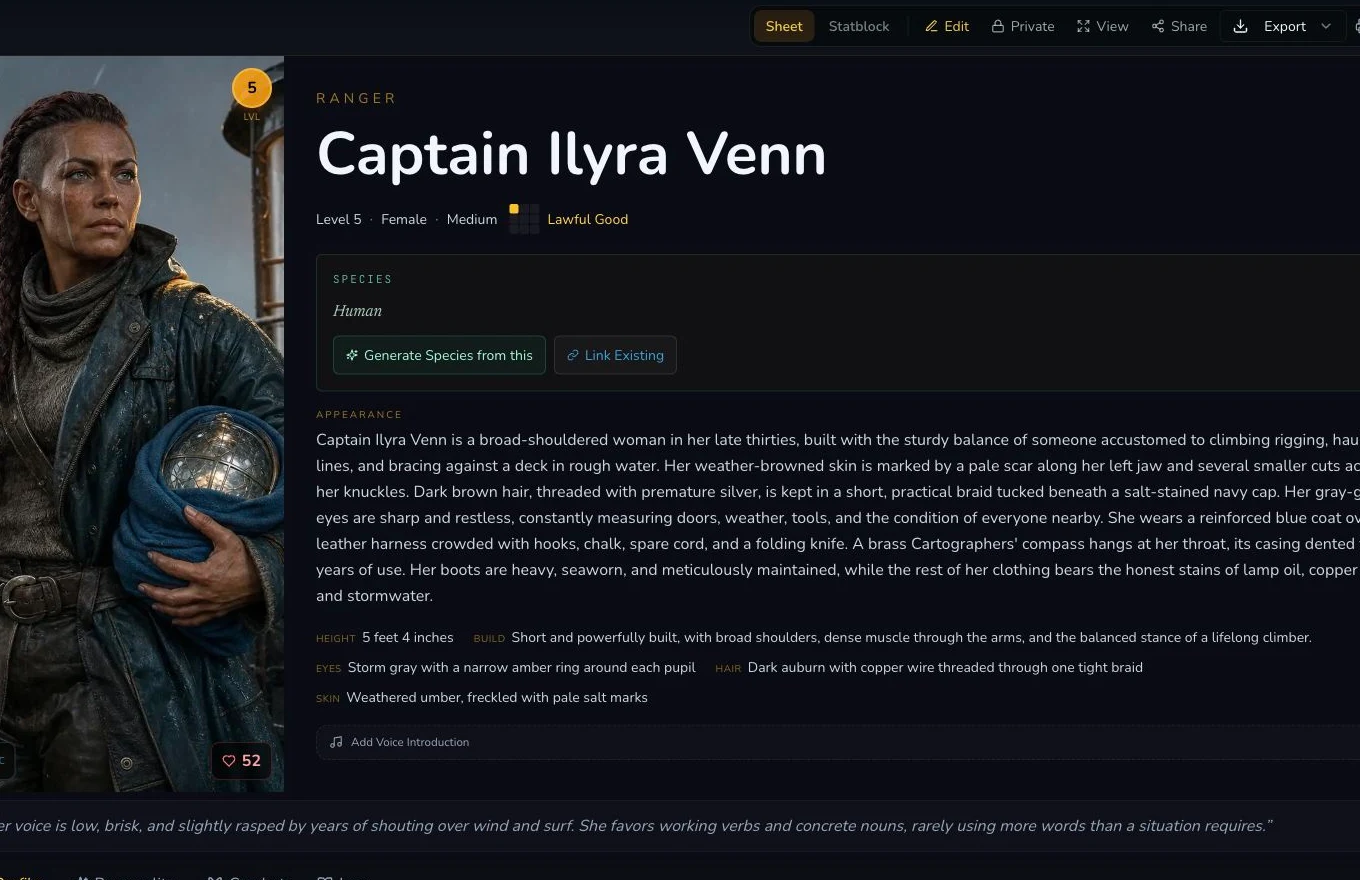Click the Share network icon

tap(1158, 26)
